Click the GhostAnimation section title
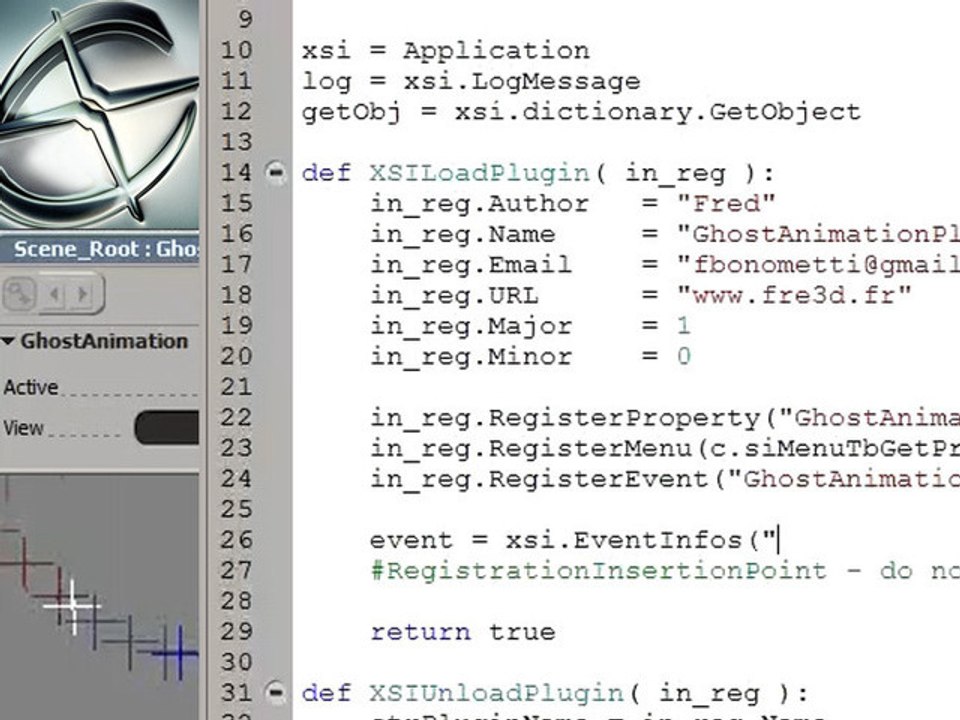960x720 pixels. tap(104, 341)
